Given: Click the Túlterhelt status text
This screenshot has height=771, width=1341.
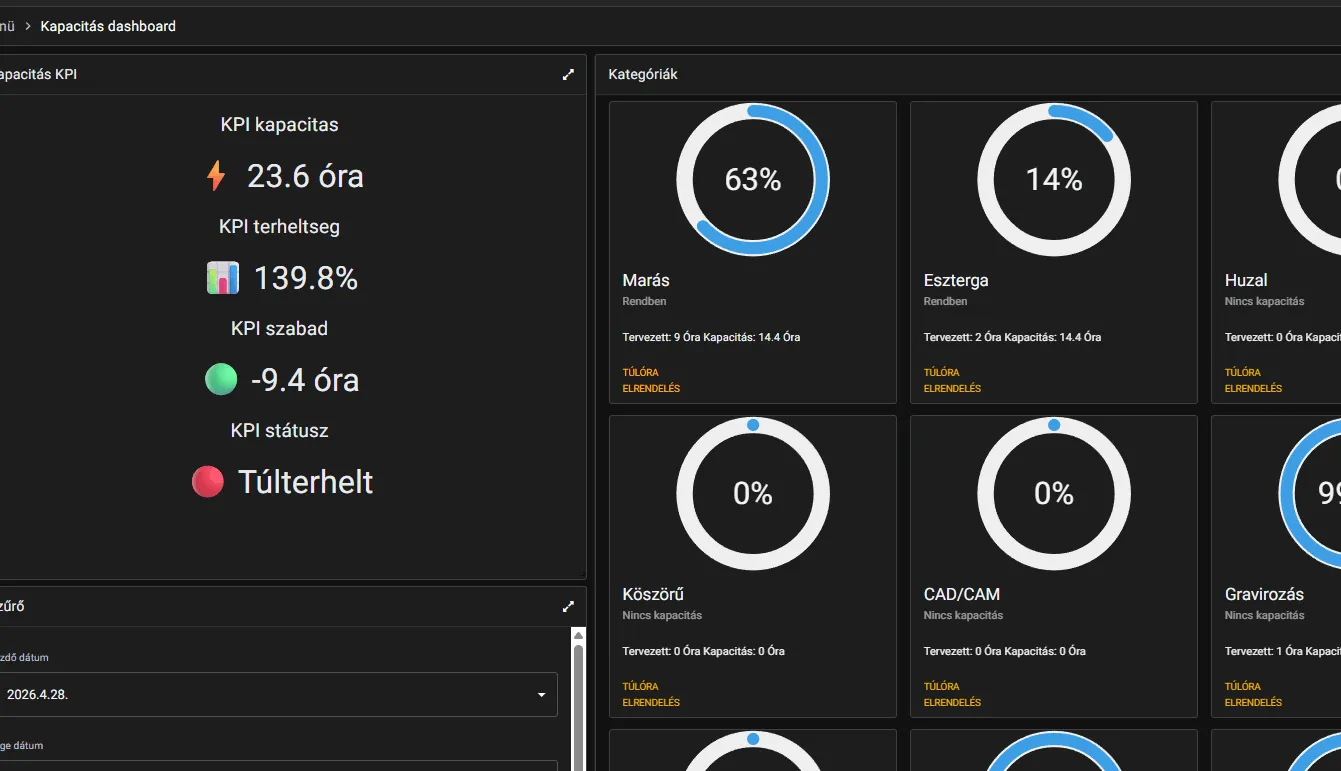Looking at the screenshot, I should [x=306, y=482].
